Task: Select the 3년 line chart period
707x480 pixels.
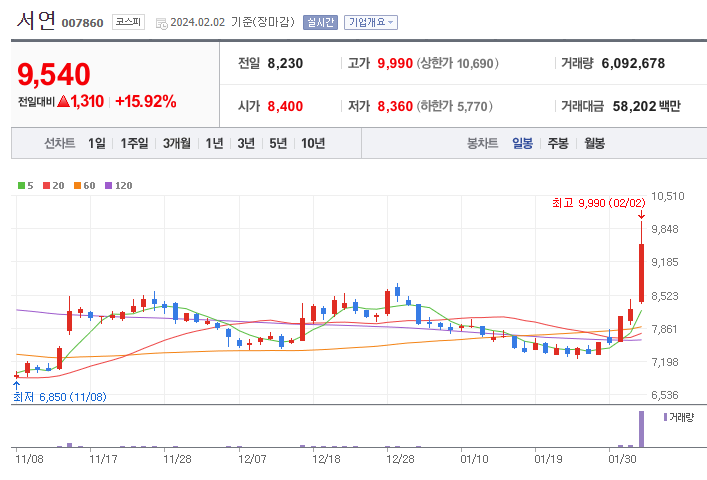Action: point(246,143)
